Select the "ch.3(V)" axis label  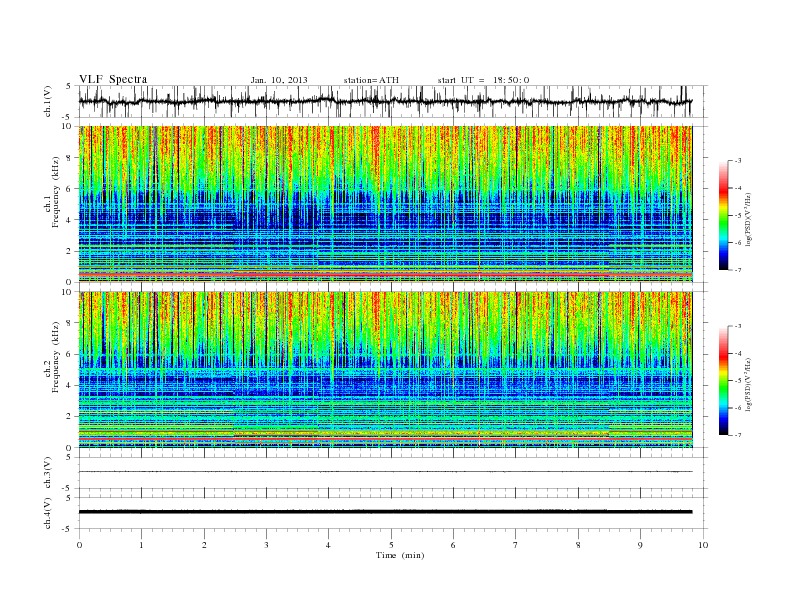tap(48, 473)
